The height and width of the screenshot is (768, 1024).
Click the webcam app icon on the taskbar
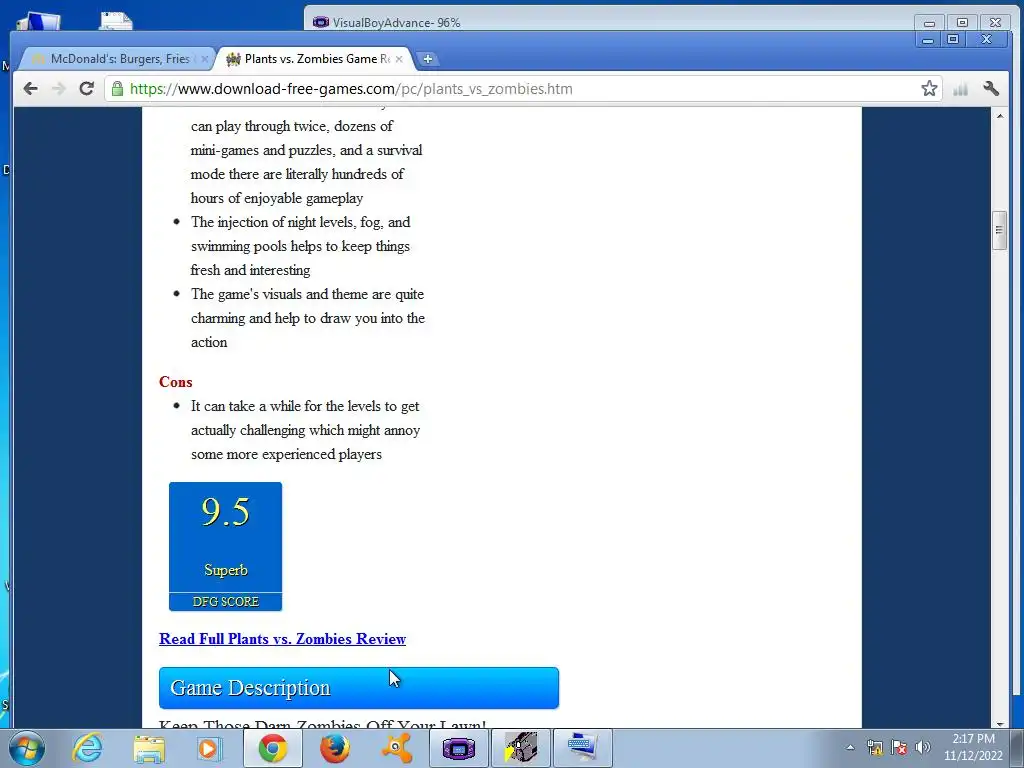coord(520,748)
